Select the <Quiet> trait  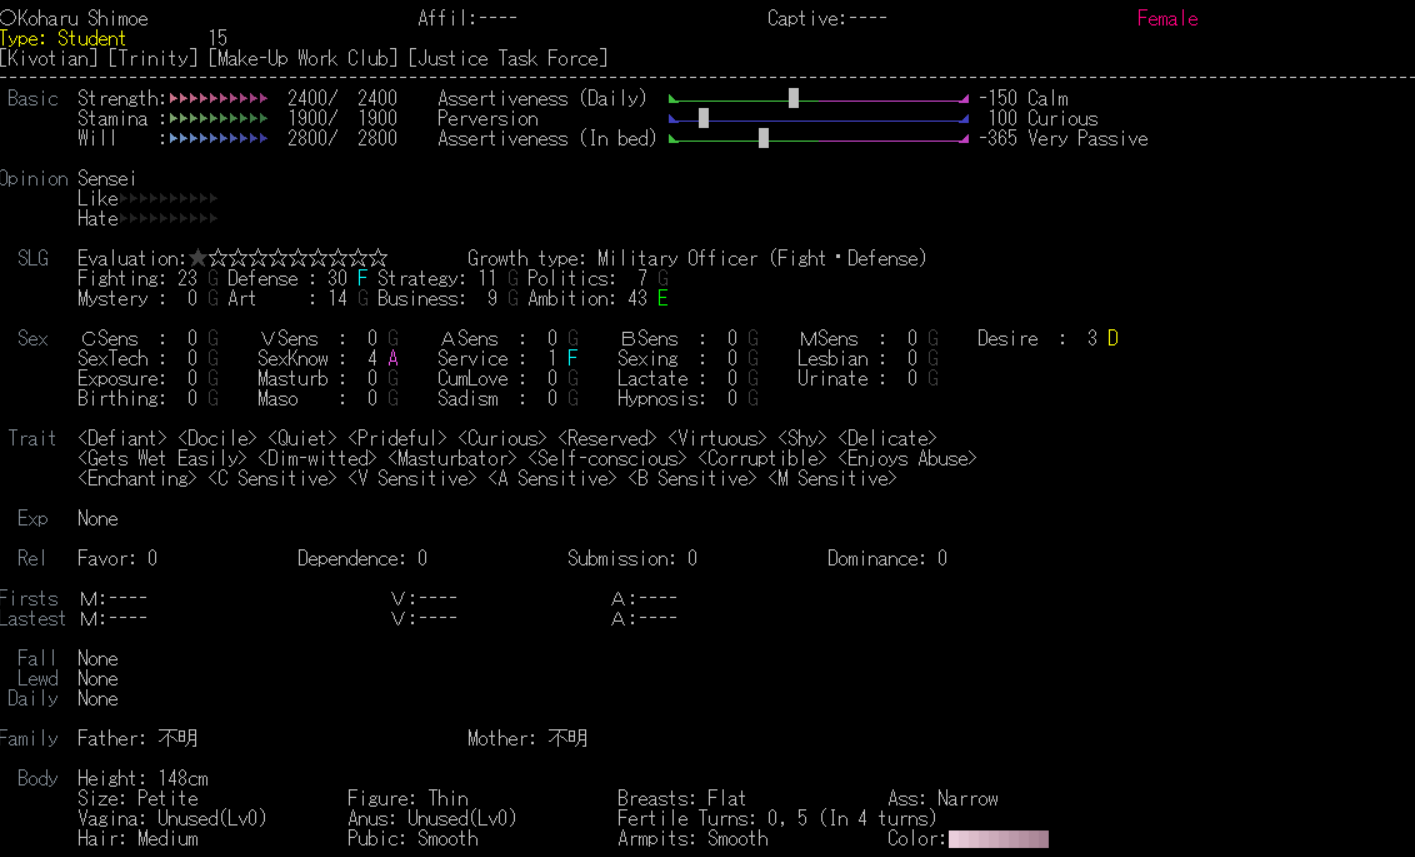click(302, 439)
